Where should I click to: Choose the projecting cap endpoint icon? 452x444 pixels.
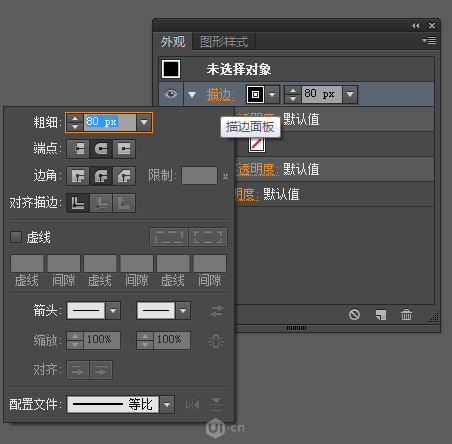pyautogui.click(x=124, y=149)
